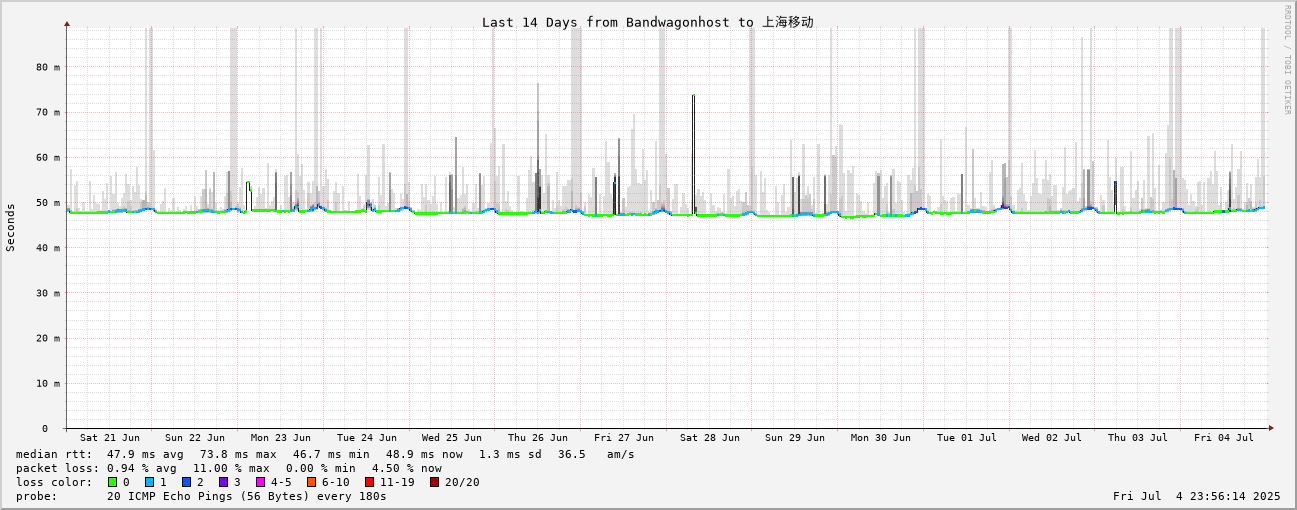Click the 'RRDTOOL / TOBI OETIKER' vertical credit
The image size is (1297, 510).
click(x=1288, y=59)
